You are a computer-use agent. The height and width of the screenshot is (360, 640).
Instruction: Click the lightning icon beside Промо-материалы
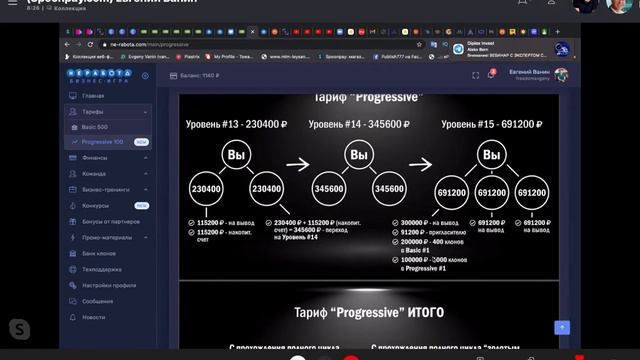coord(73,238)
